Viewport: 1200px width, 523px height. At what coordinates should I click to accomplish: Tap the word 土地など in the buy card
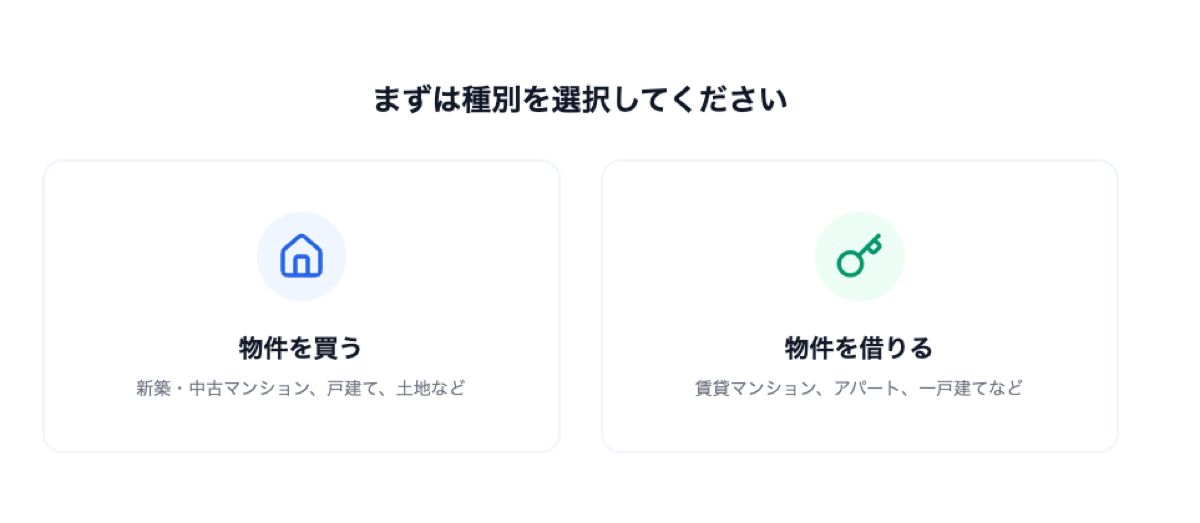click(x=431, y=388)
